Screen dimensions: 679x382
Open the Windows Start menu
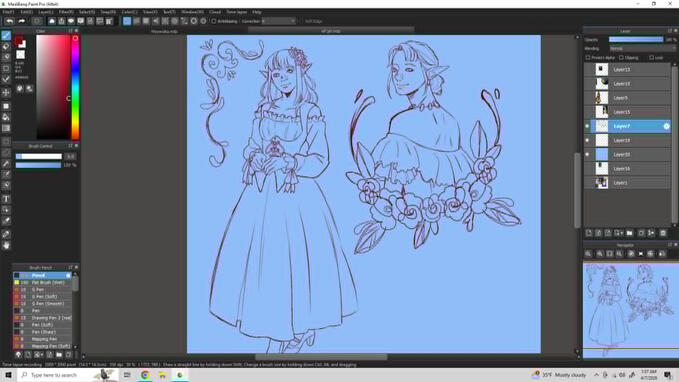(8, 375)
